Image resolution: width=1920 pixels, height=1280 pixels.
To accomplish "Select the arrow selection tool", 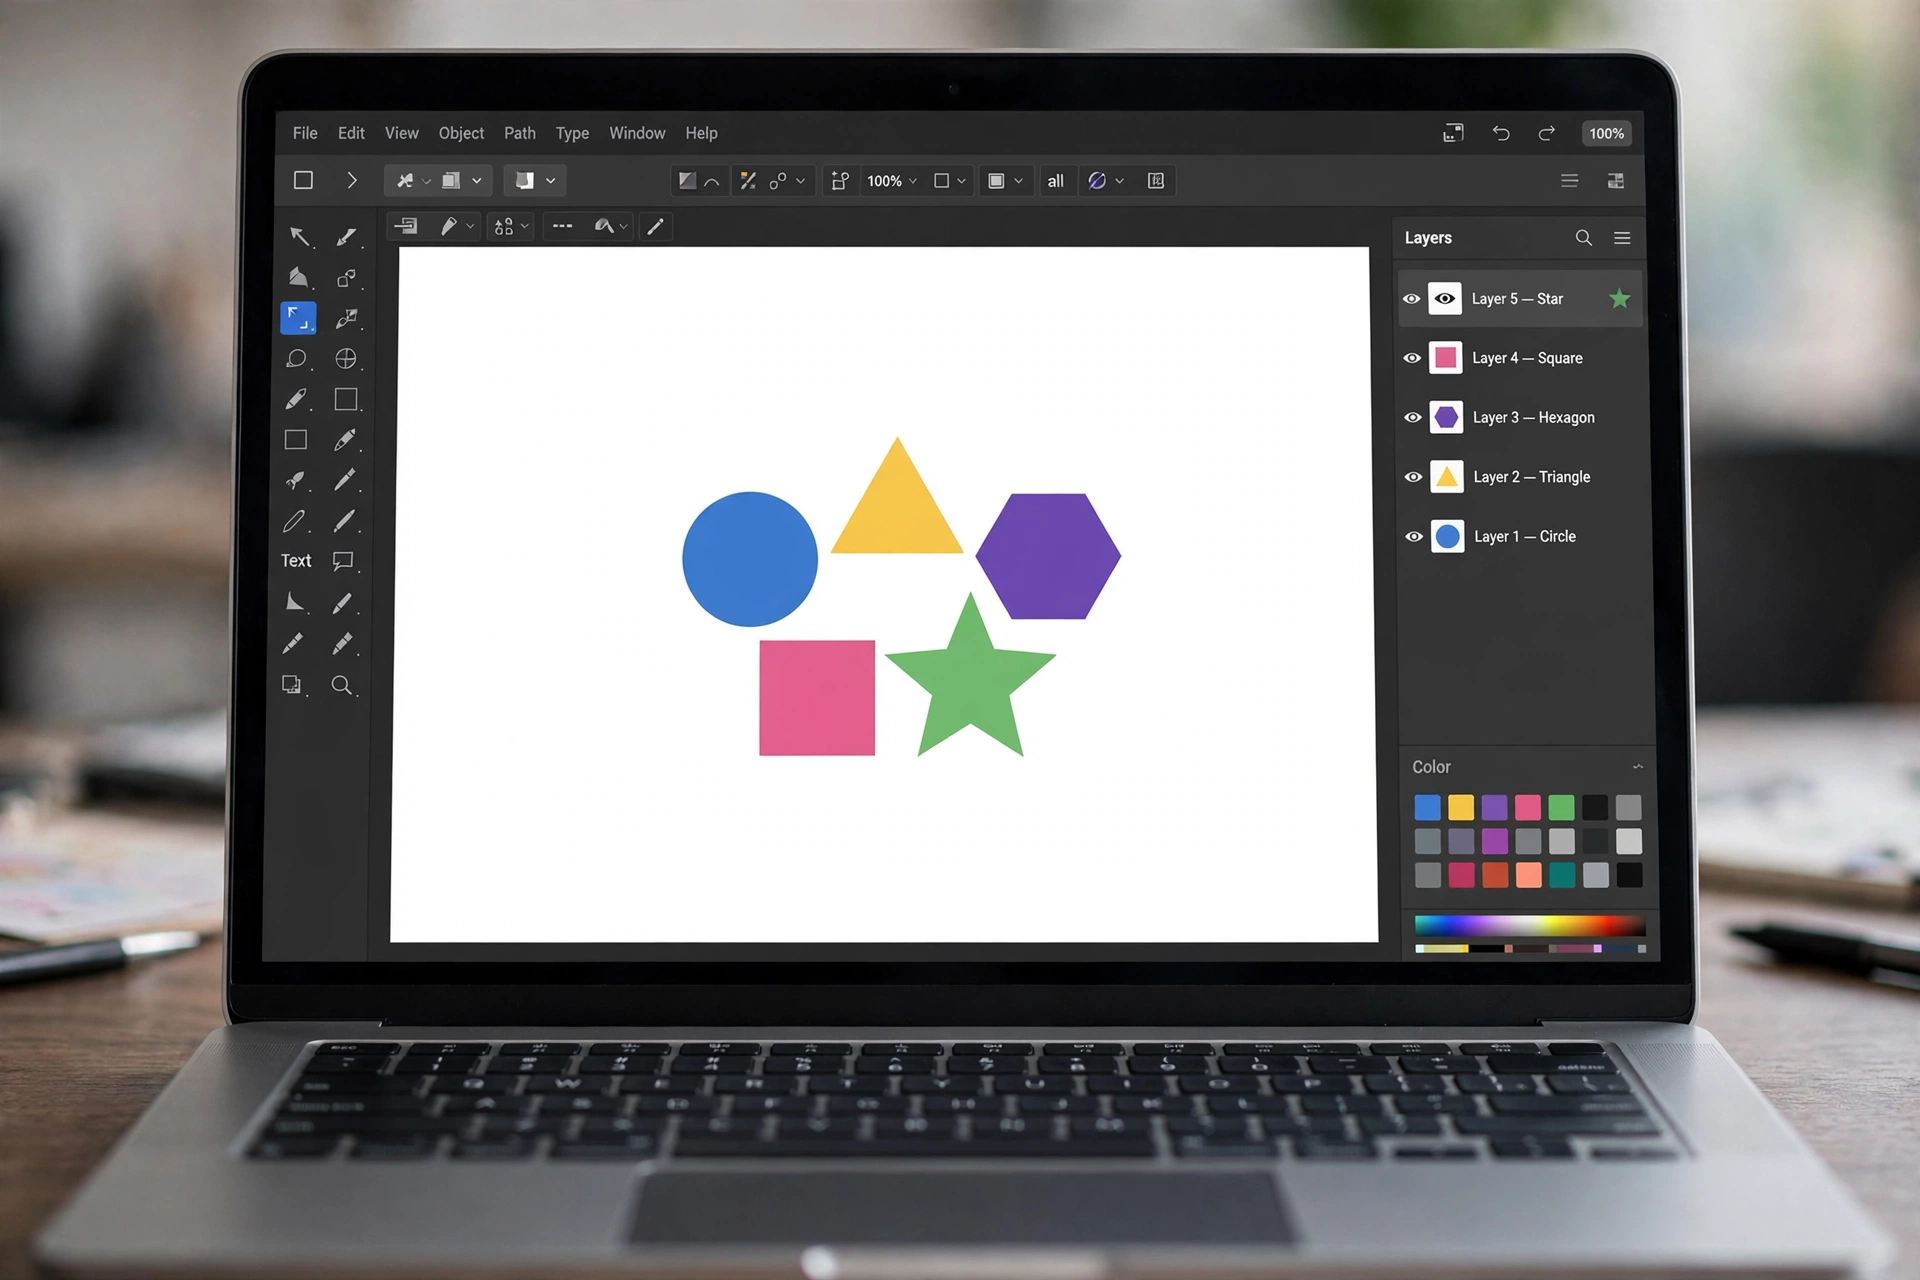I will coord(299,237).
